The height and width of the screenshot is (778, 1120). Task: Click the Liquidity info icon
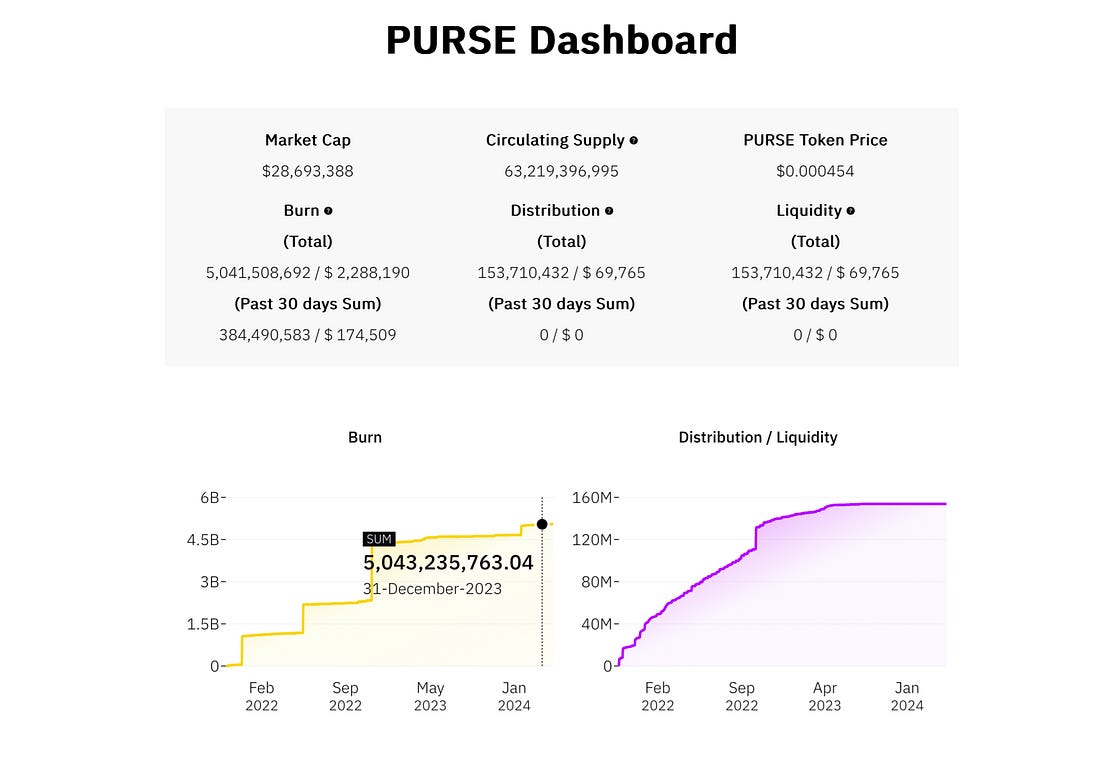851,211
